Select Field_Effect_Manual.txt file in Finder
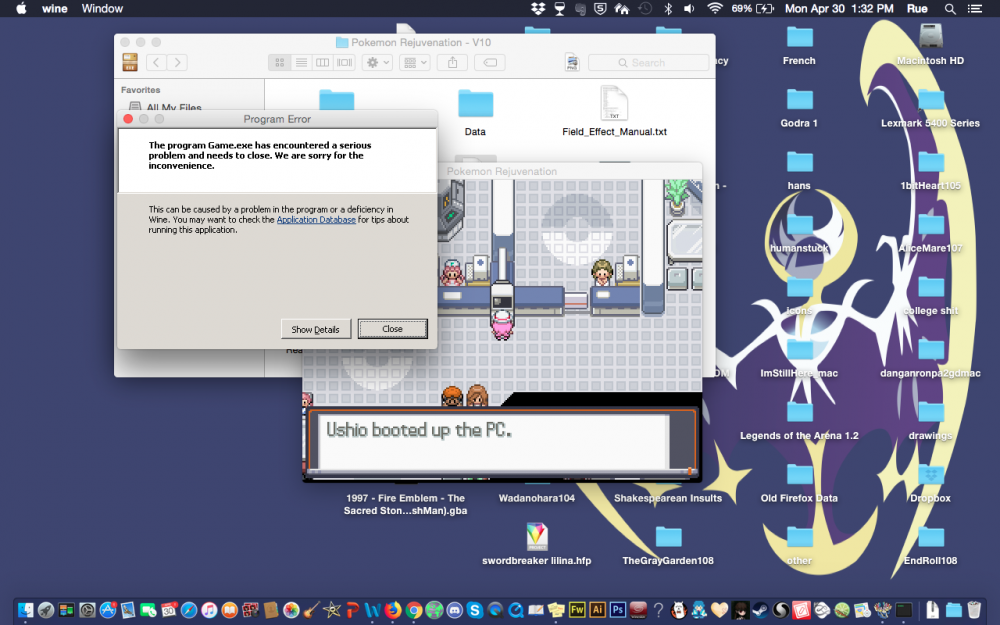 pos(614,113)
